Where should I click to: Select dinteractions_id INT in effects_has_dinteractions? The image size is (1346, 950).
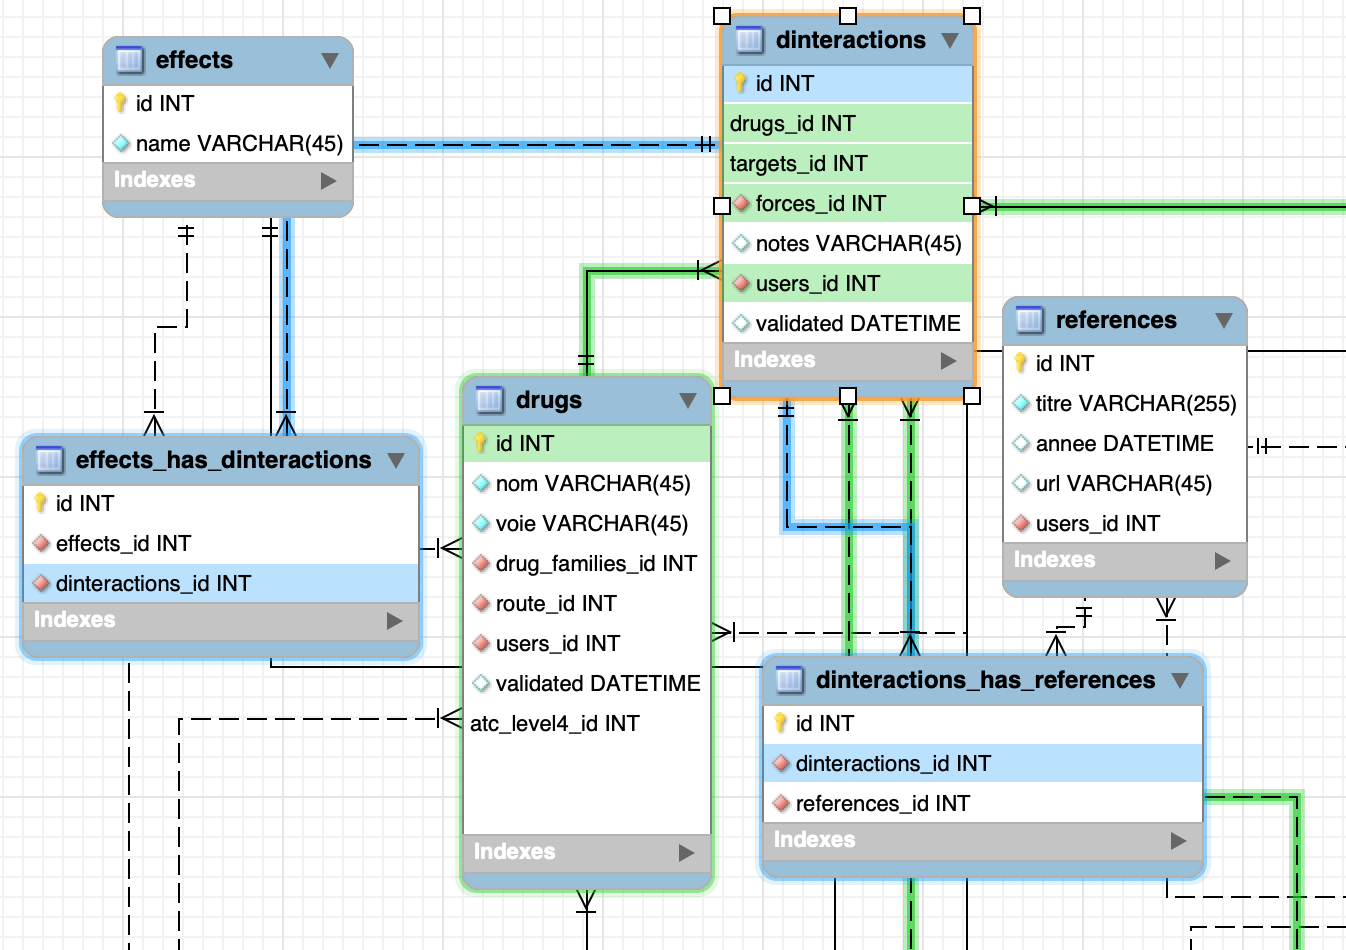tap(221, 583)
